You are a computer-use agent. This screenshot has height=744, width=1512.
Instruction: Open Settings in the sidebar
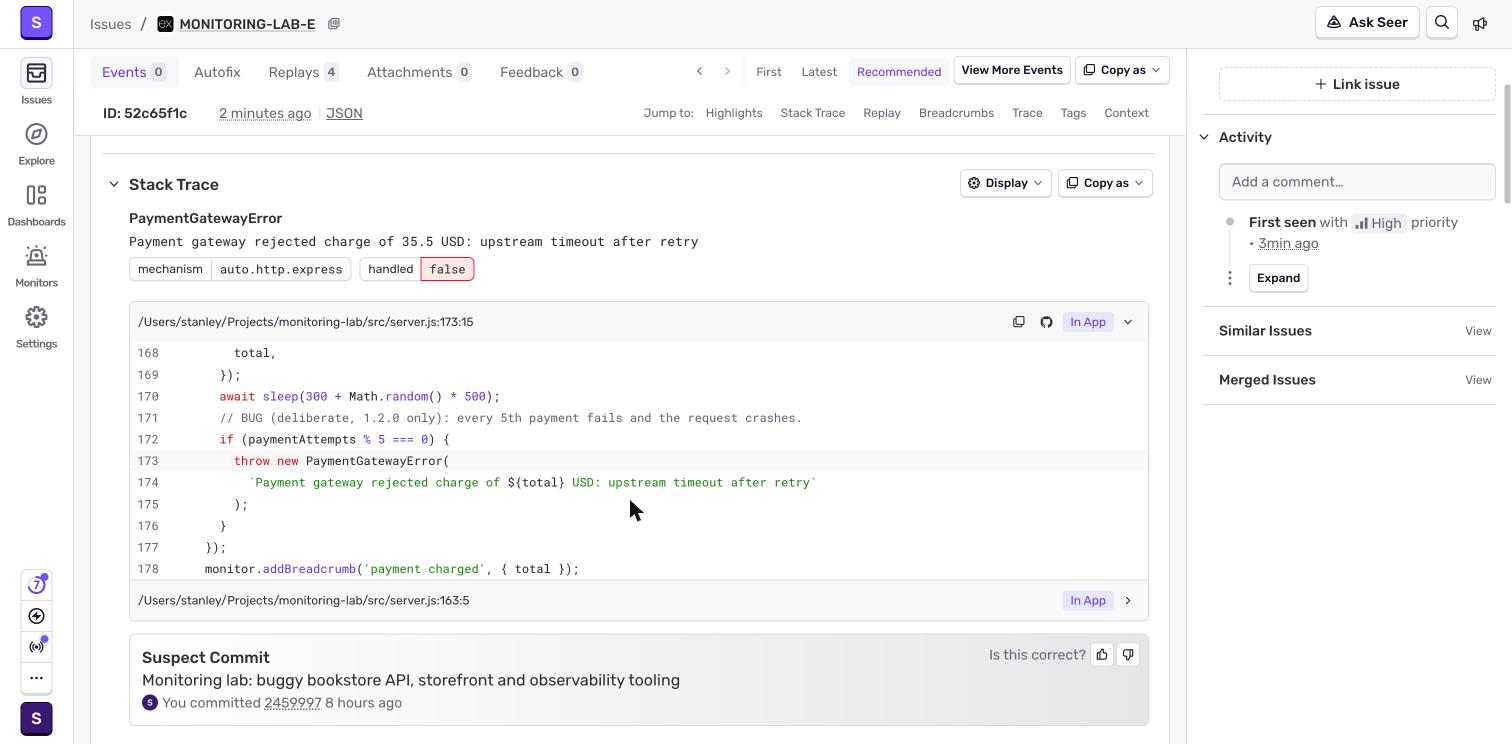point(36,326)
